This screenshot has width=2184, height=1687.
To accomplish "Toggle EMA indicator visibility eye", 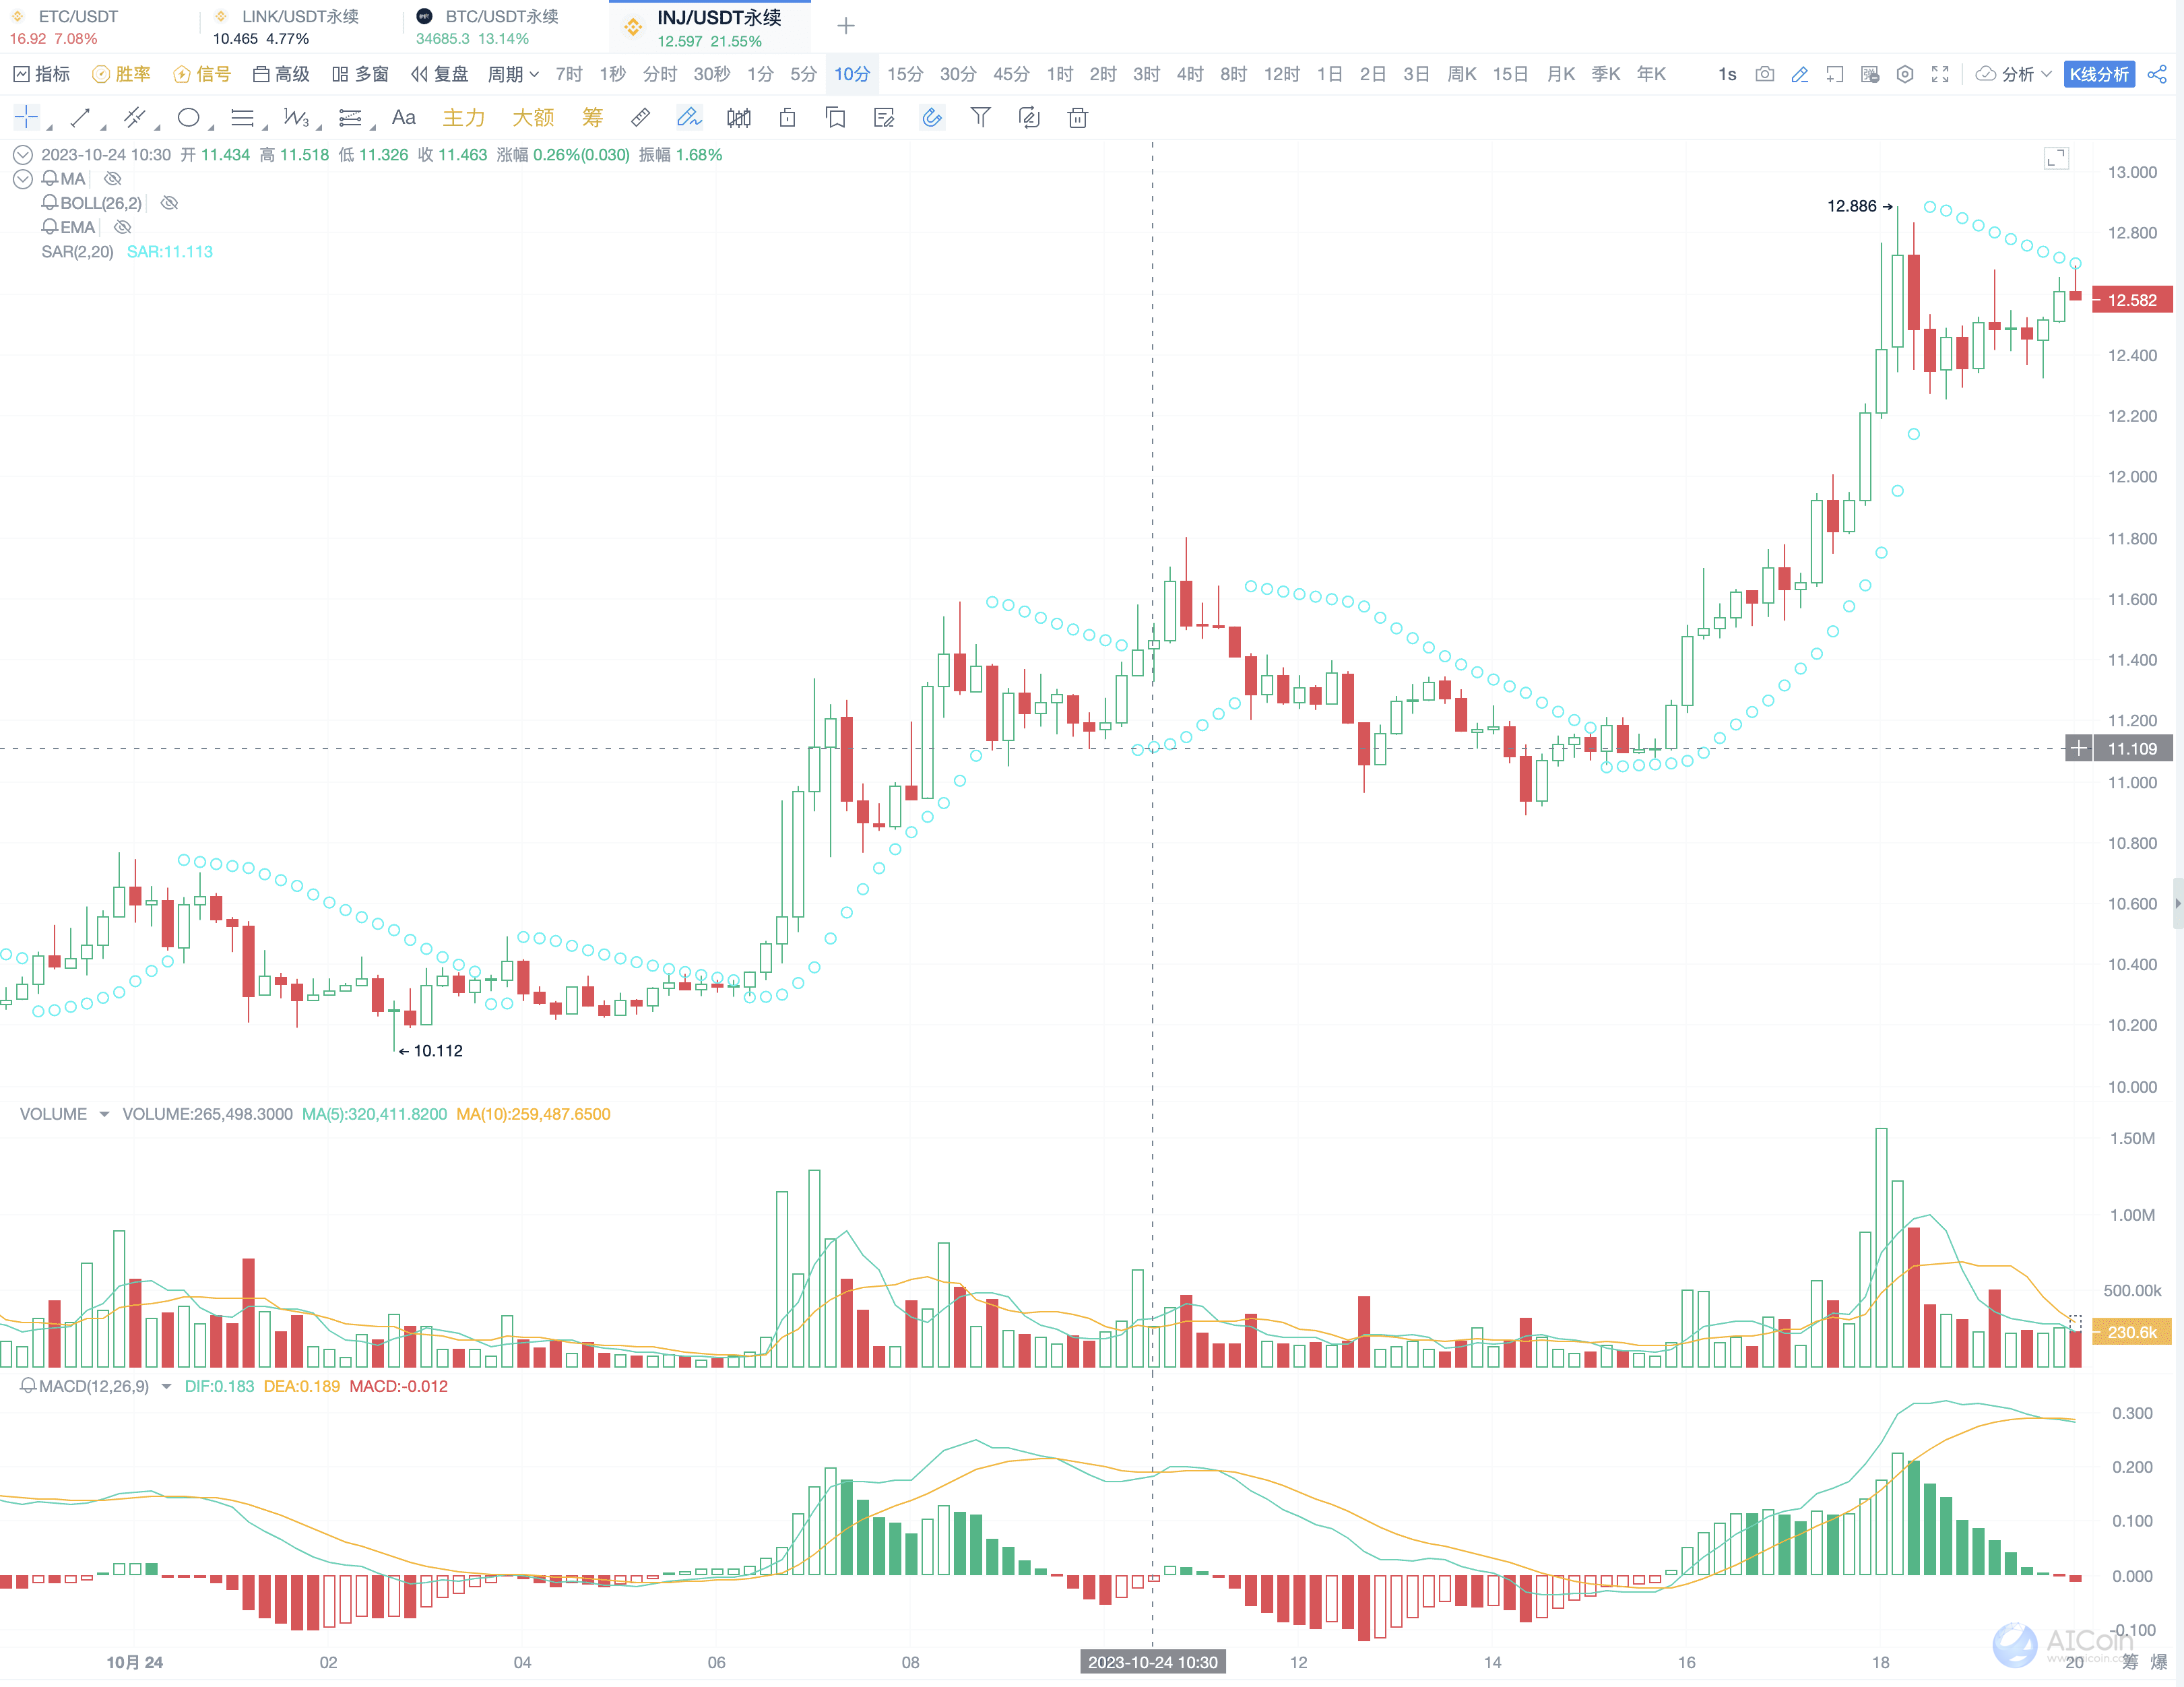I will [x=123, y=227].
